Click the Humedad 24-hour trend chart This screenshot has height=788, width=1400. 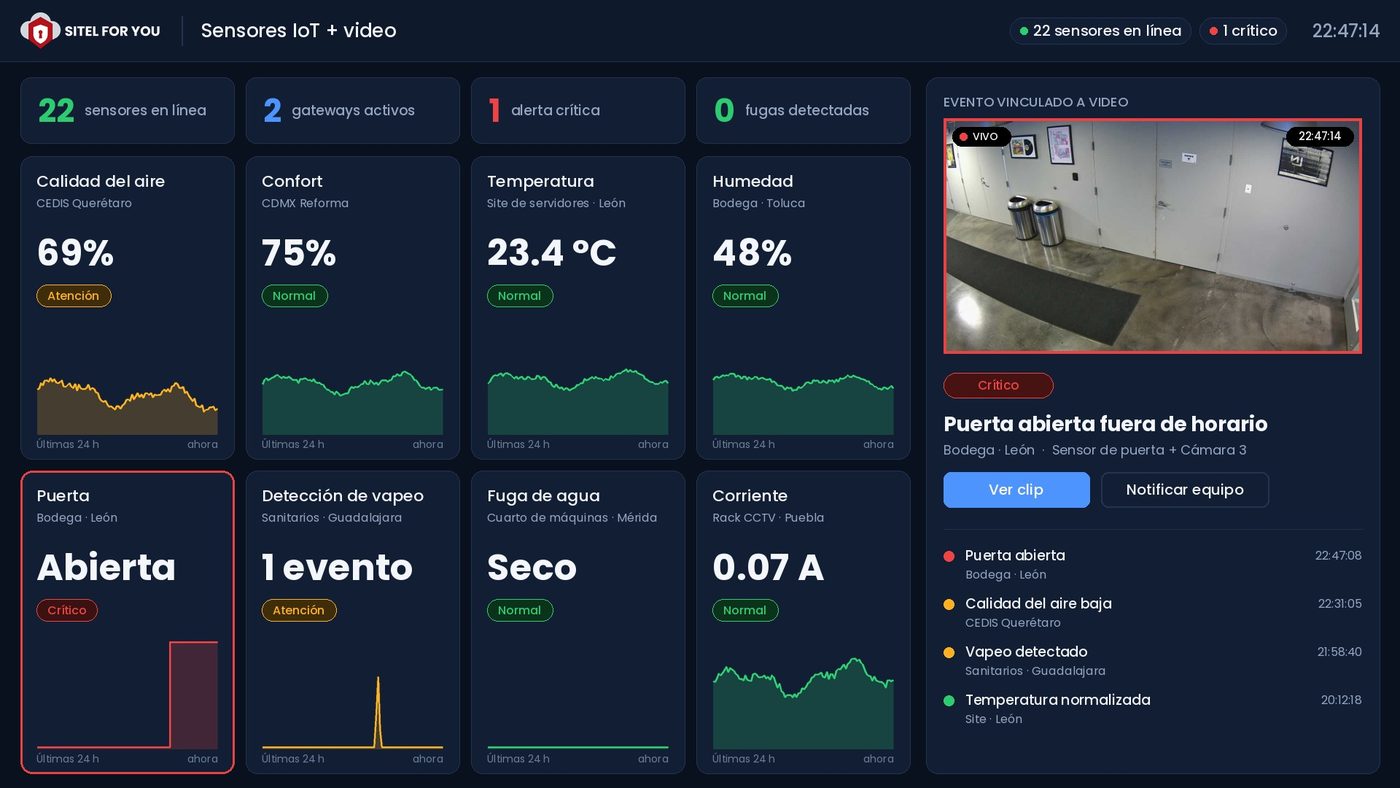coord(803,403)
